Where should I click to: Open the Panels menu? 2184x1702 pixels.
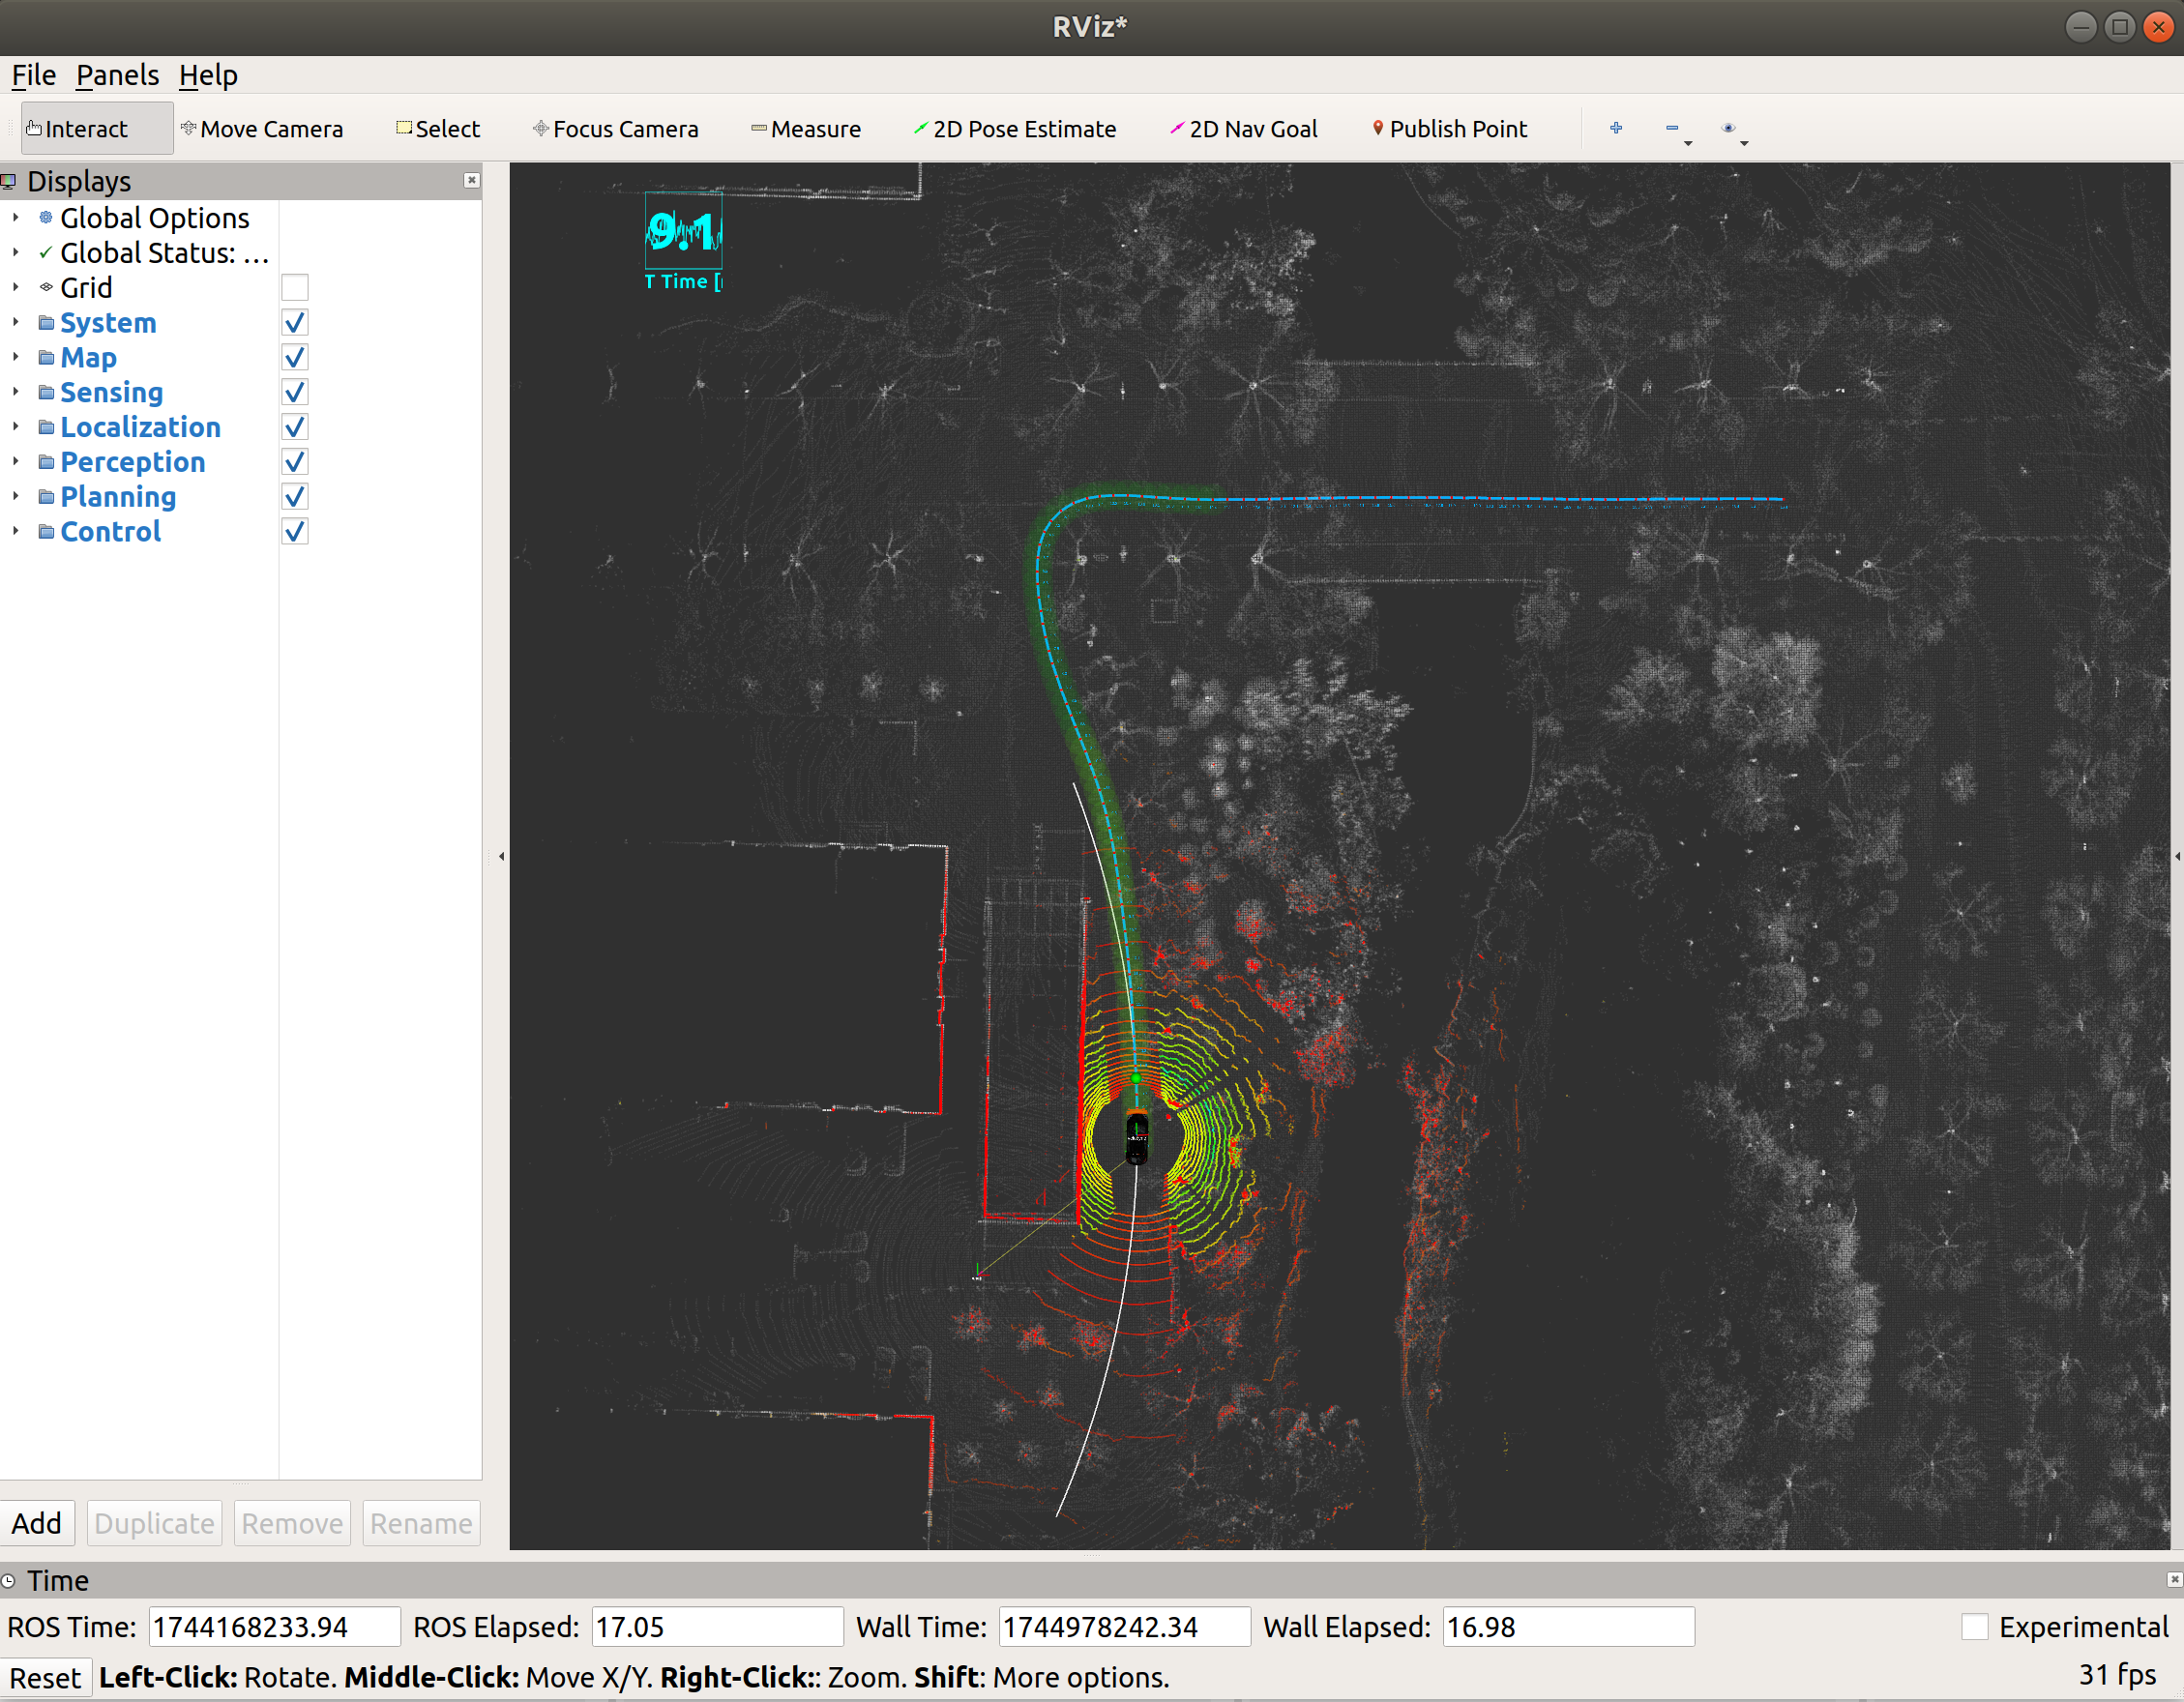click(117, 76)
